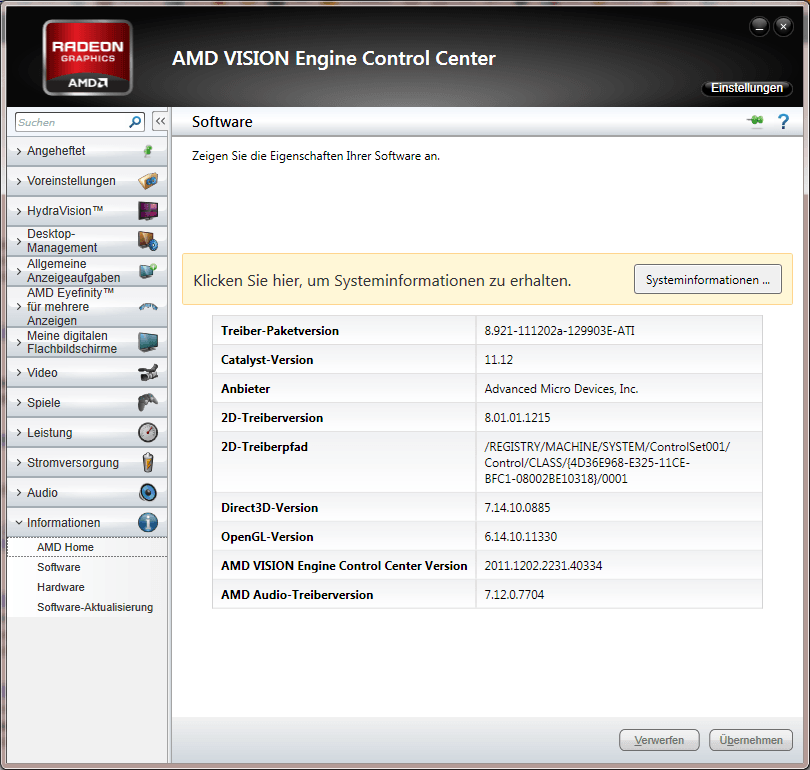Click the AMD Eyefinity icon

148,307
